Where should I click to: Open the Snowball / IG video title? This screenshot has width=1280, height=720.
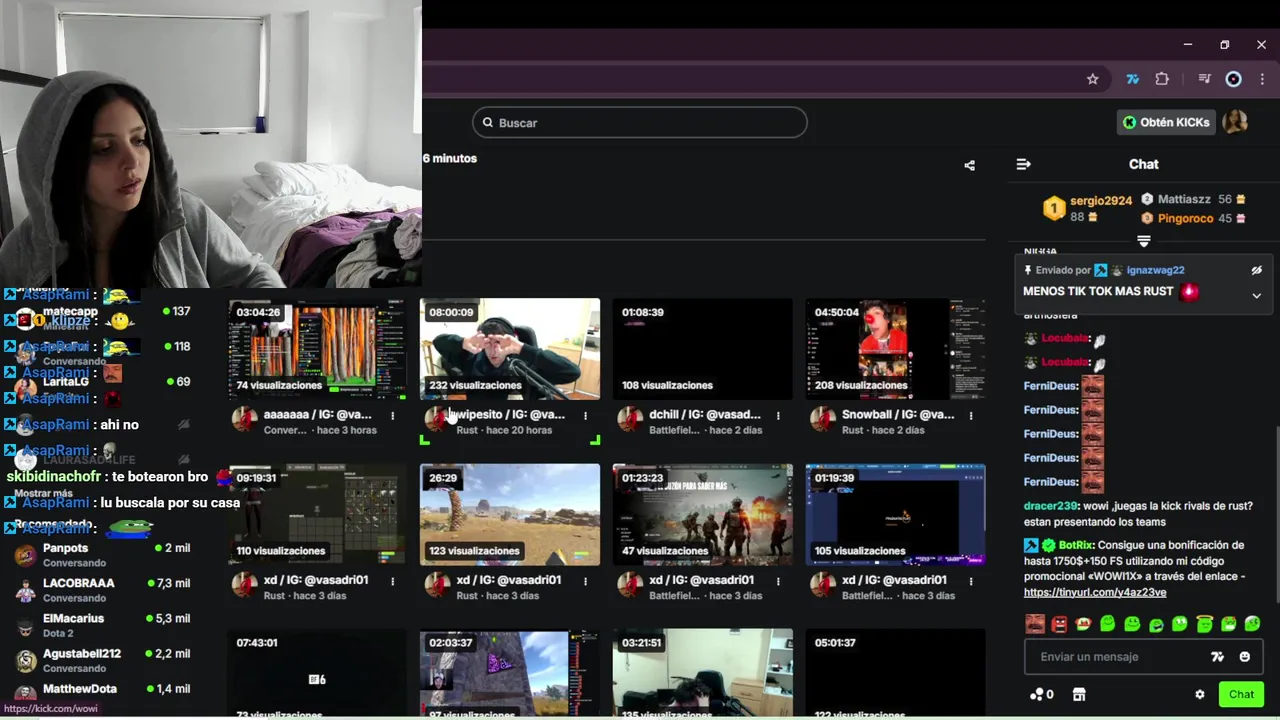pyautogui.click(x=898, y=414)
